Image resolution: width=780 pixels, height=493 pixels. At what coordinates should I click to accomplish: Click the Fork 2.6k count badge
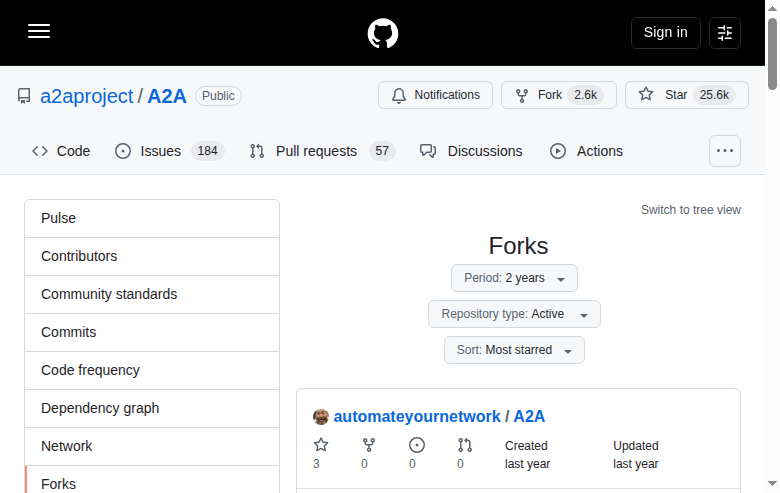coord(585,95)
